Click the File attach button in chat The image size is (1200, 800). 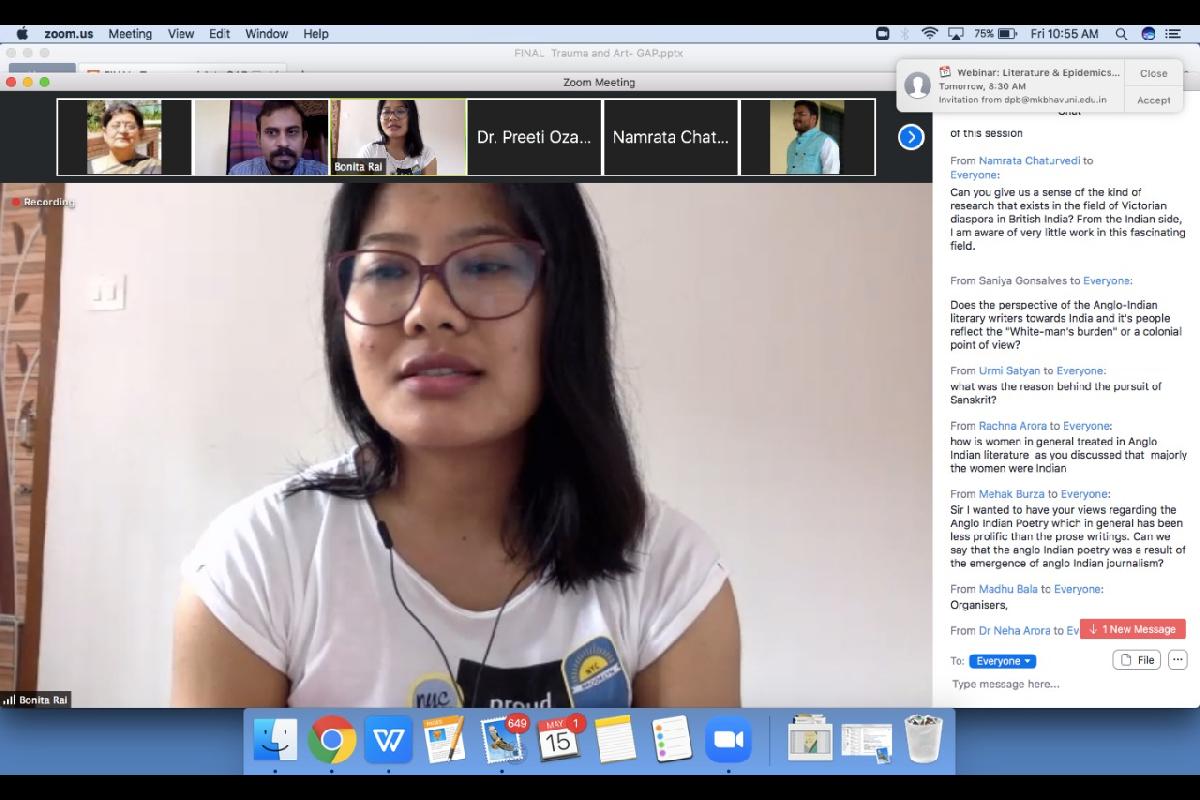click(1137, 660)
